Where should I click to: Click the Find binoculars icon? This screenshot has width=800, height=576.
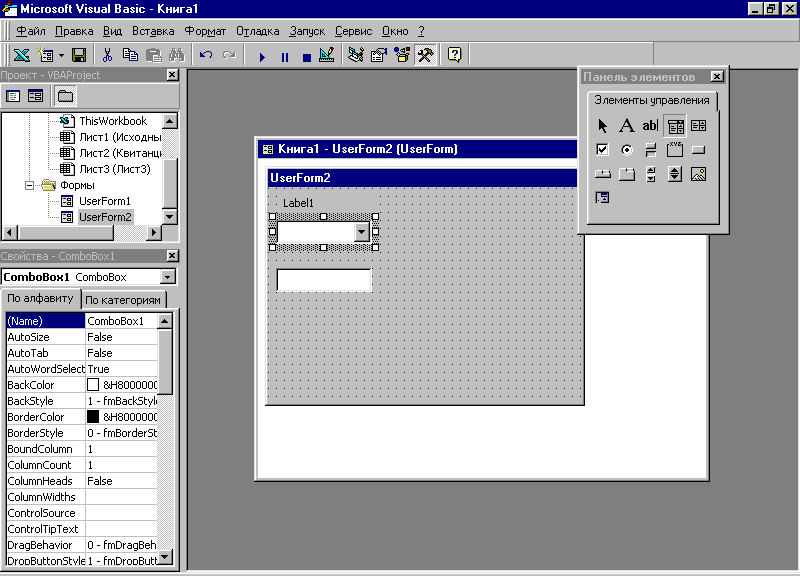177,55
